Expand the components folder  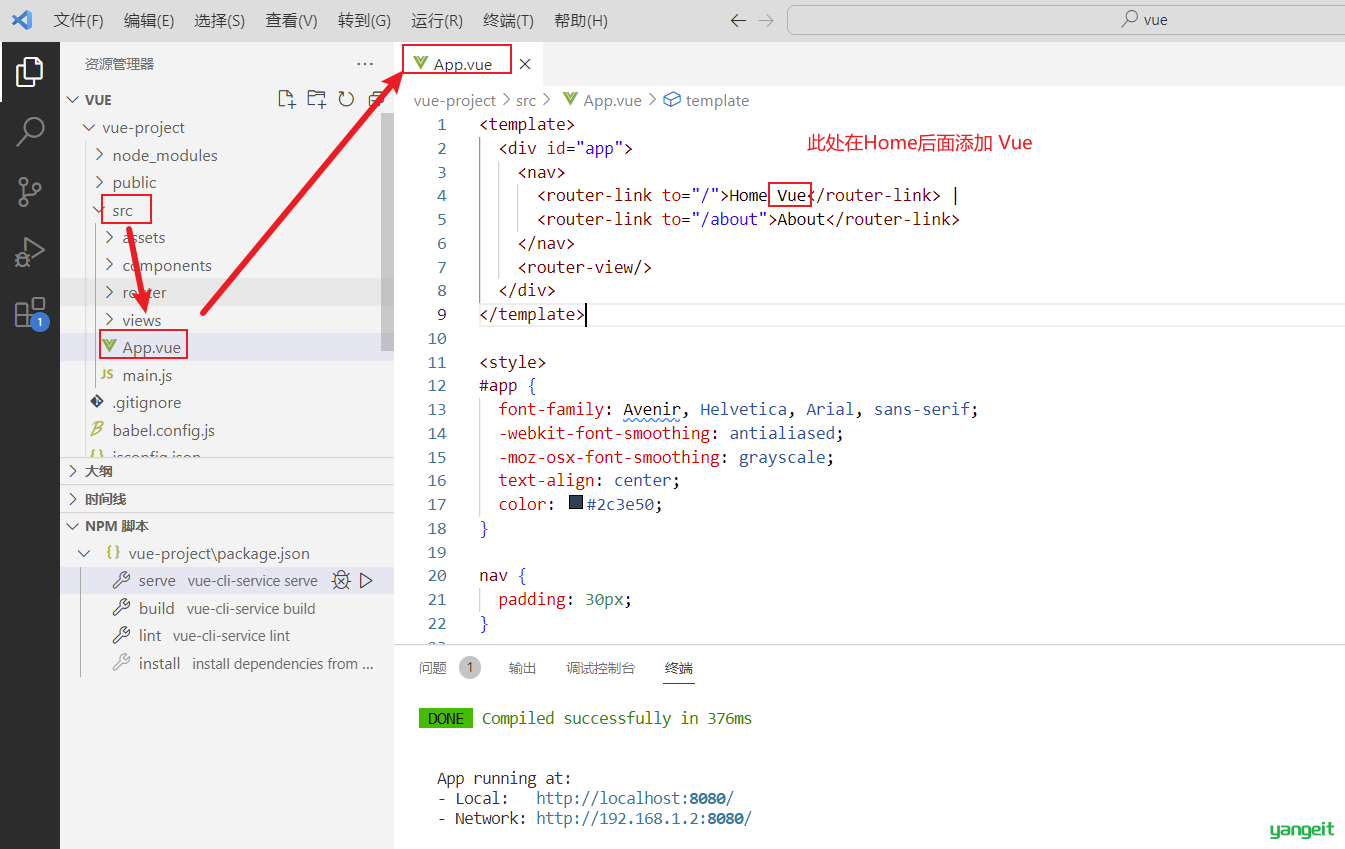[x=109, y=265]
